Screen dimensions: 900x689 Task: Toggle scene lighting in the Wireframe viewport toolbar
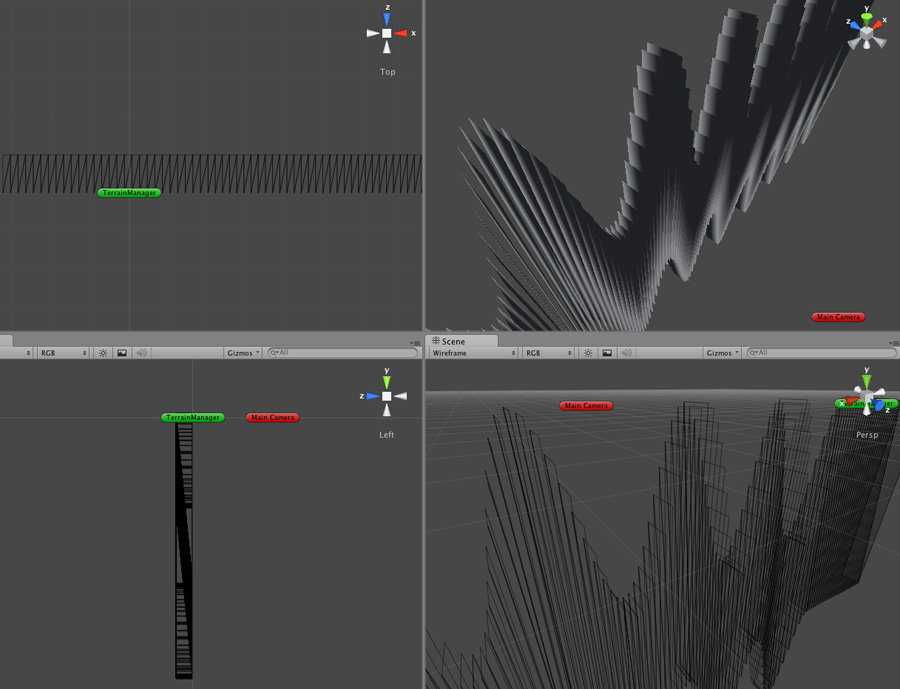click(x=587, y=352)
